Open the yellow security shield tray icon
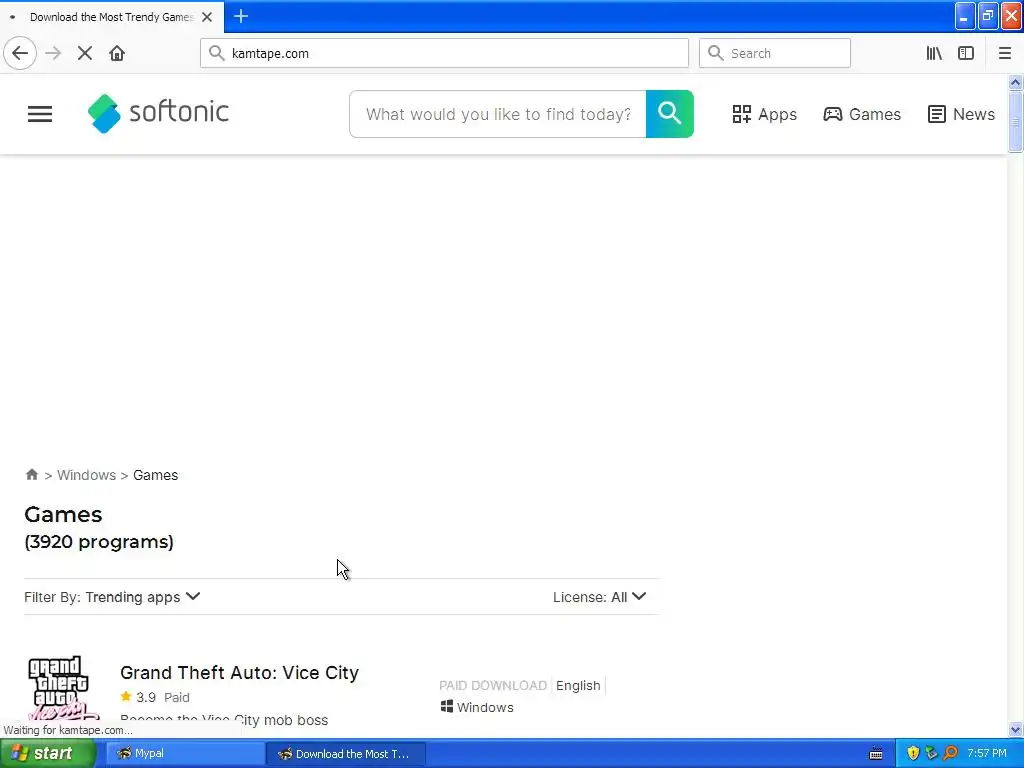The image size is (1024, 768). click(913, 753)
